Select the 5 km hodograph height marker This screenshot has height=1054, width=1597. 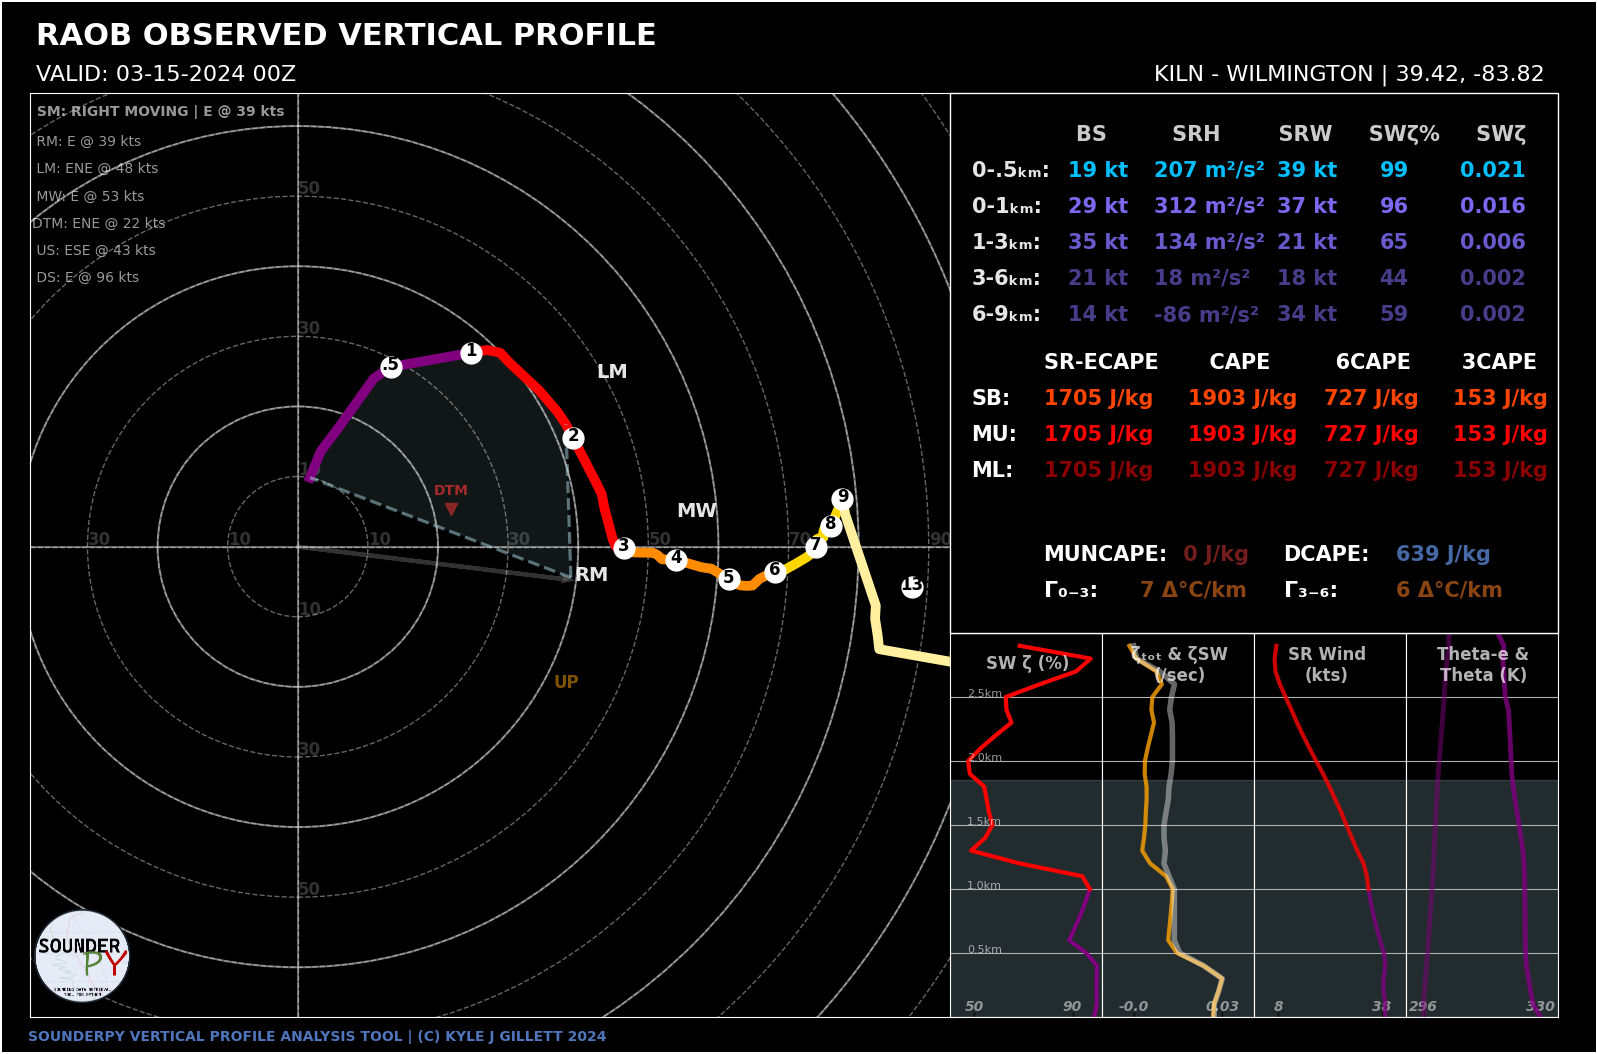click(x=729, y=578)
